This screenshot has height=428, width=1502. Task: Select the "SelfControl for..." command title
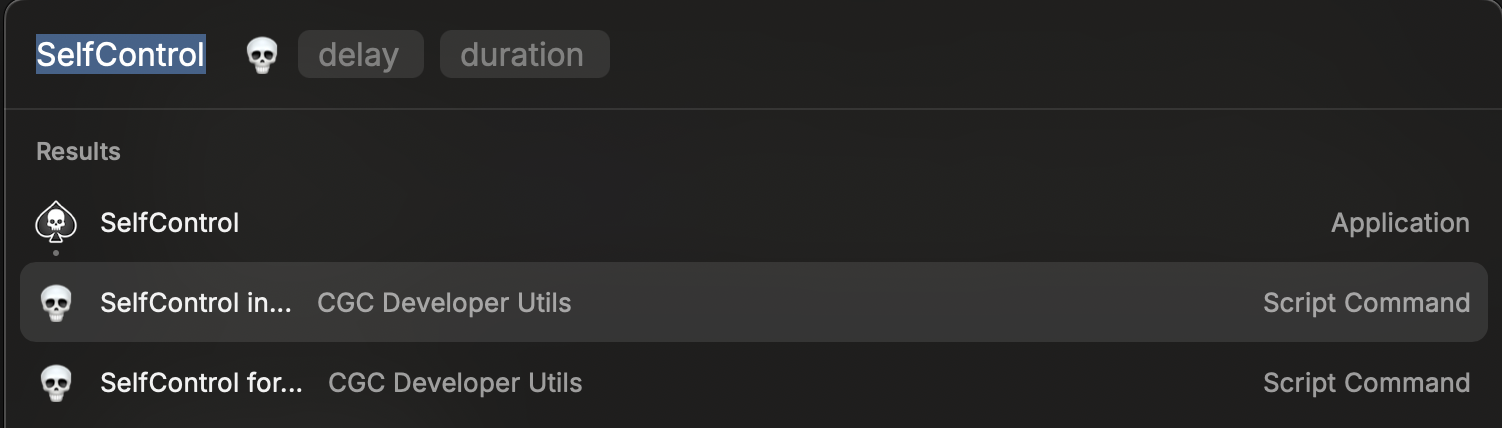[201, 383]
